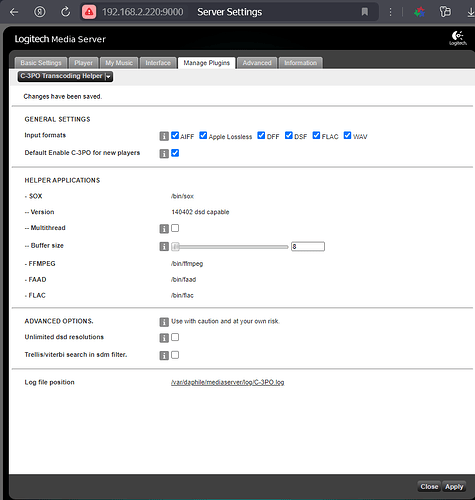Click info icon for Default Enable C-3PO
This screenshot has width=475, height=500.
164,153
